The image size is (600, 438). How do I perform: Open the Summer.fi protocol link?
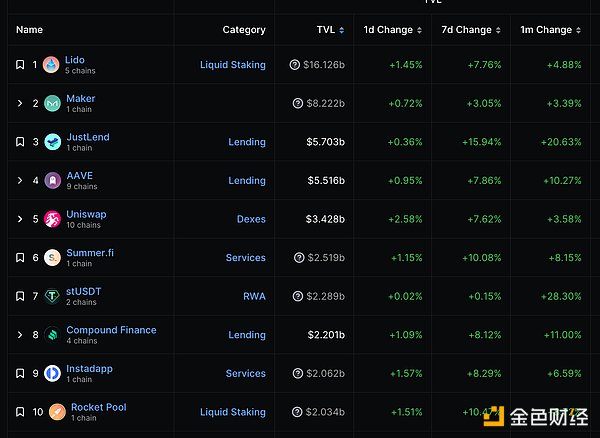[x=90, y=253]
